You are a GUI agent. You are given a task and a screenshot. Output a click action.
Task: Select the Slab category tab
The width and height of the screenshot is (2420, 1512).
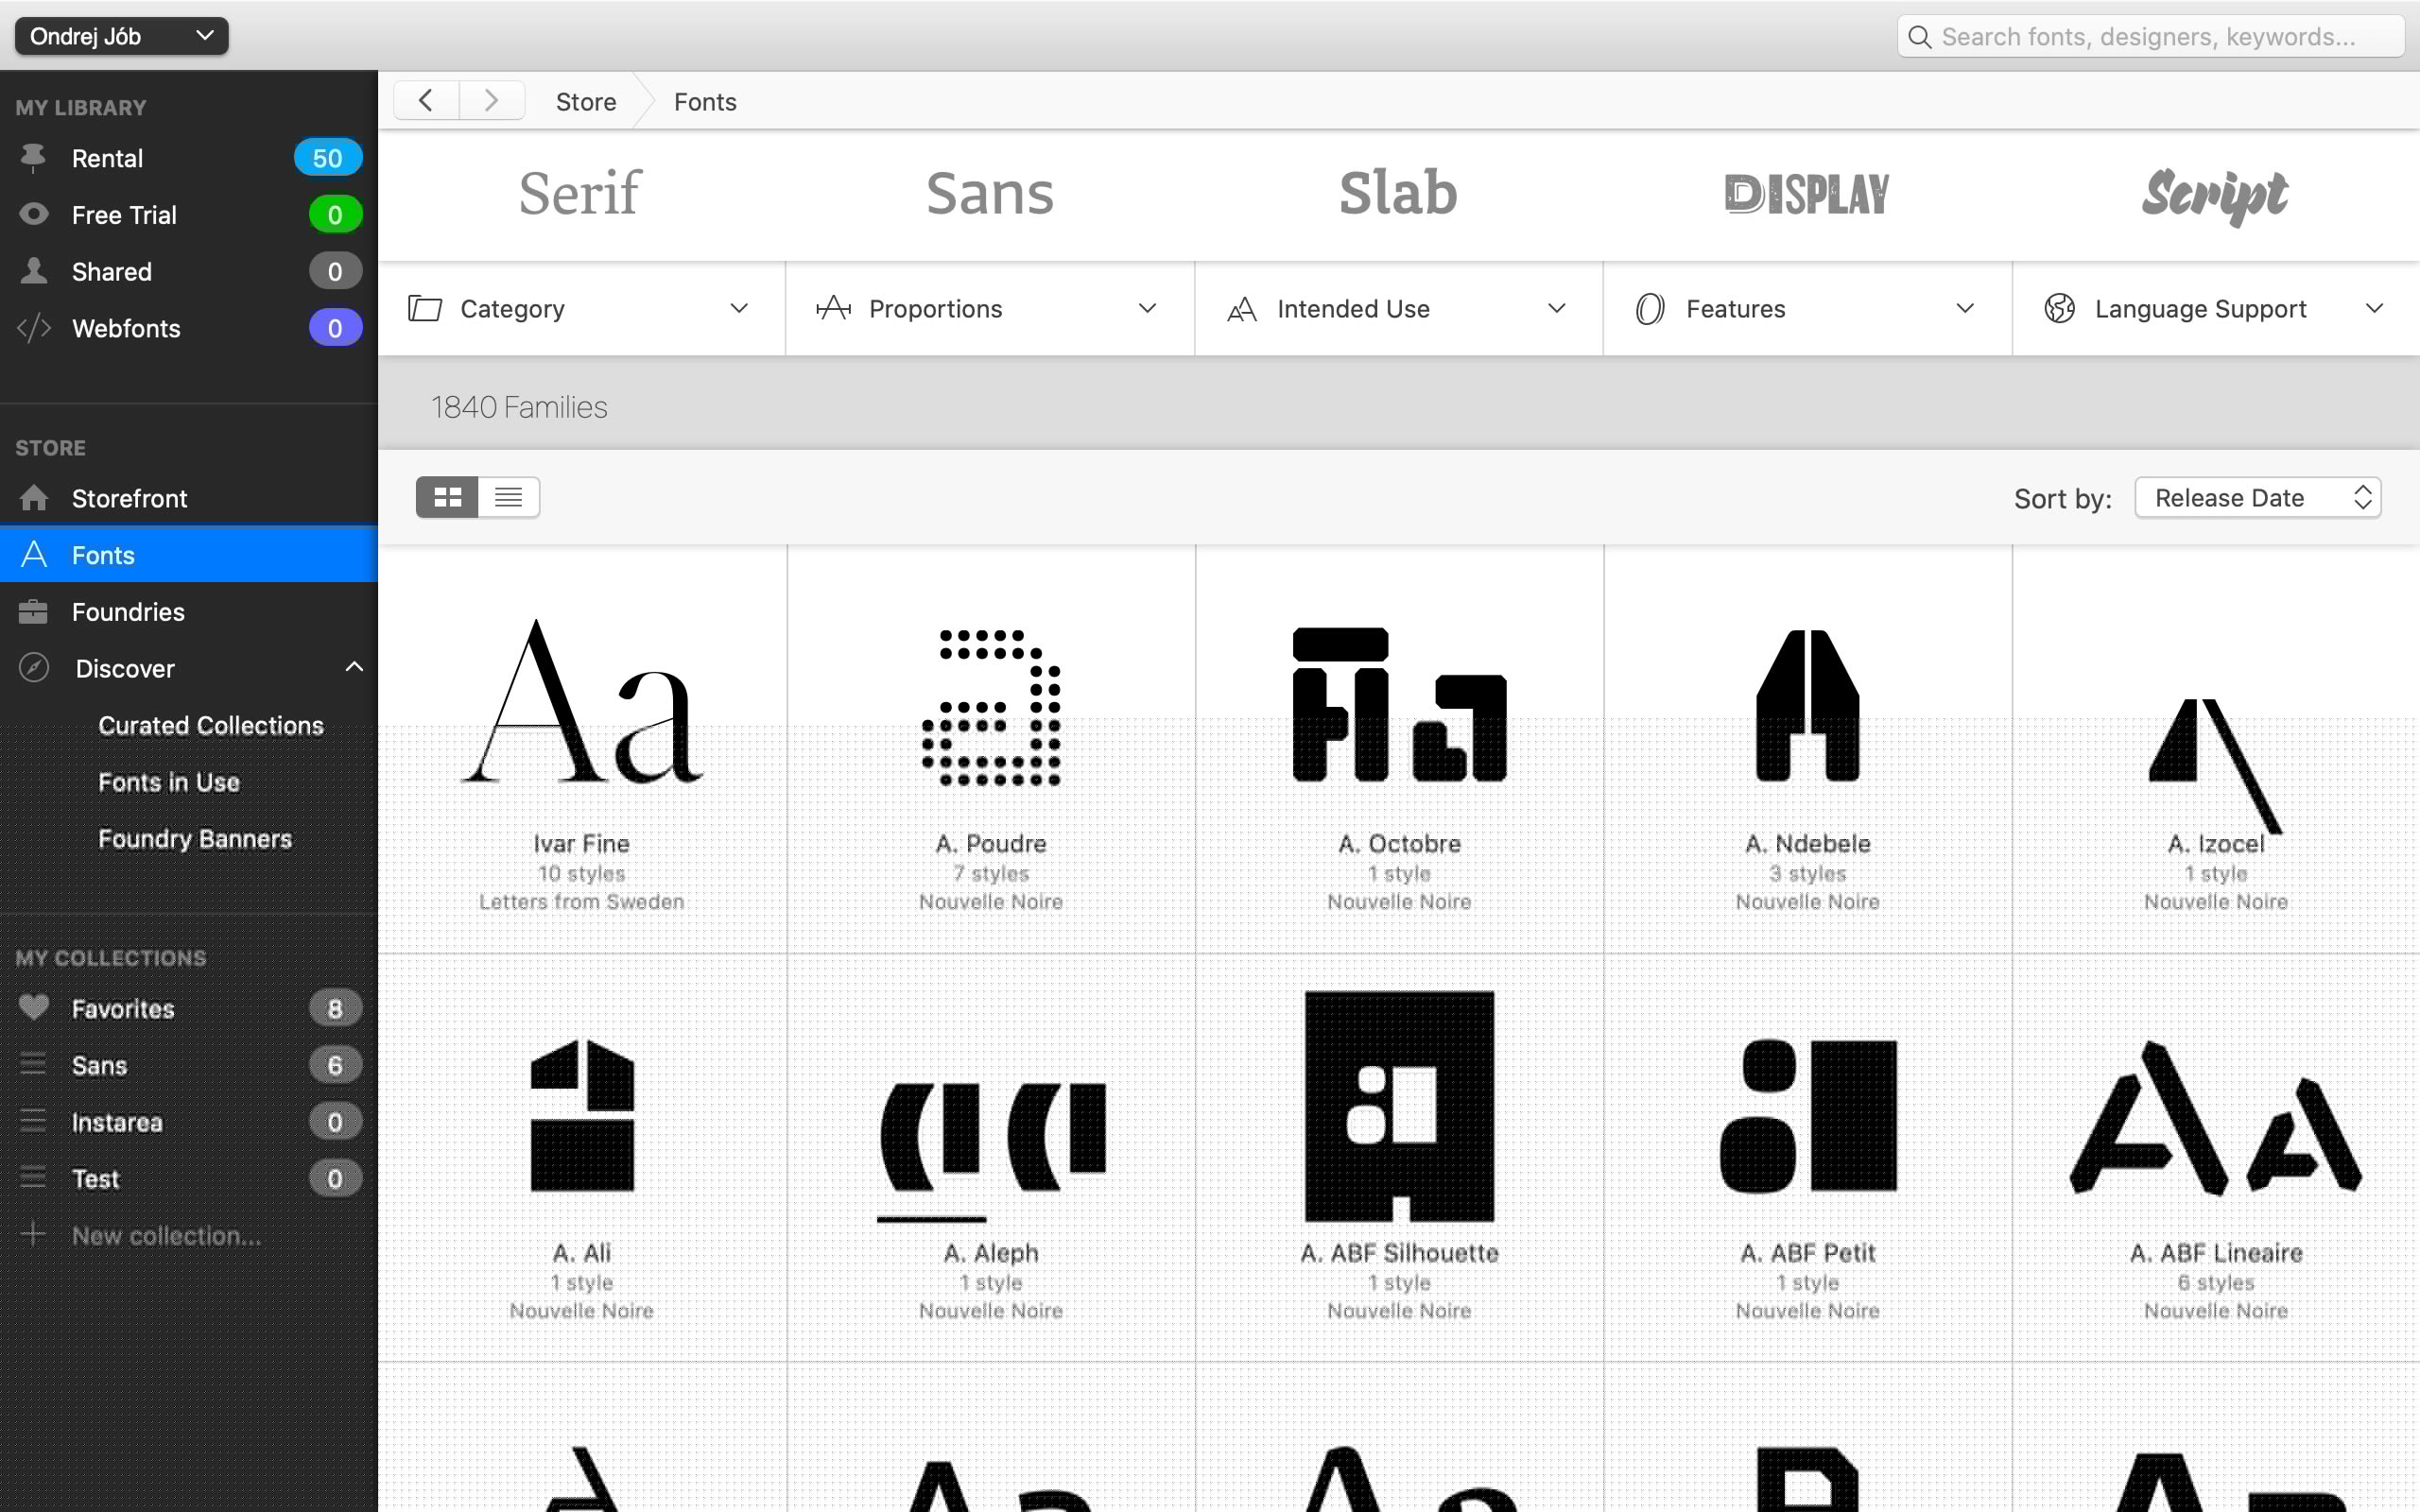(1398, 192)
